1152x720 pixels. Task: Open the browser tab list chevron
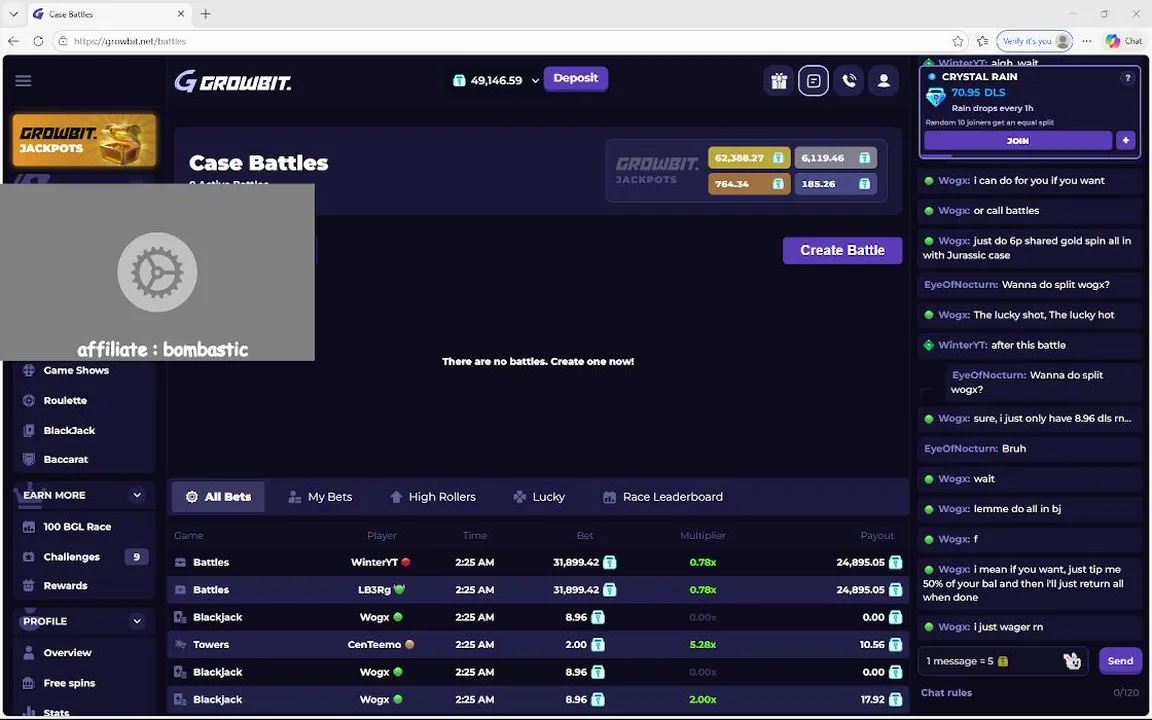pos(13,14)
